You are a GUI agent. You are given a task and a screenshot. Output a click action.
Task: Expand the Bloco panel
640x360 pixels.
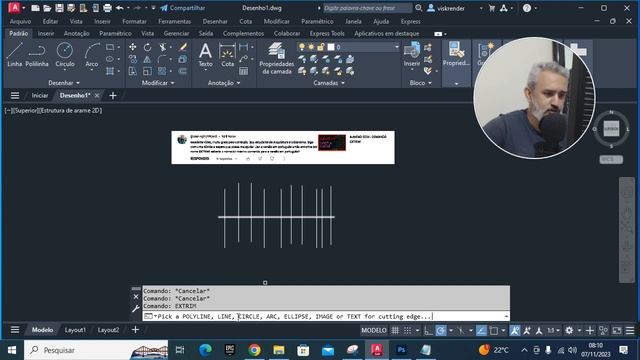pyautogui.click(x=420, y=83)
